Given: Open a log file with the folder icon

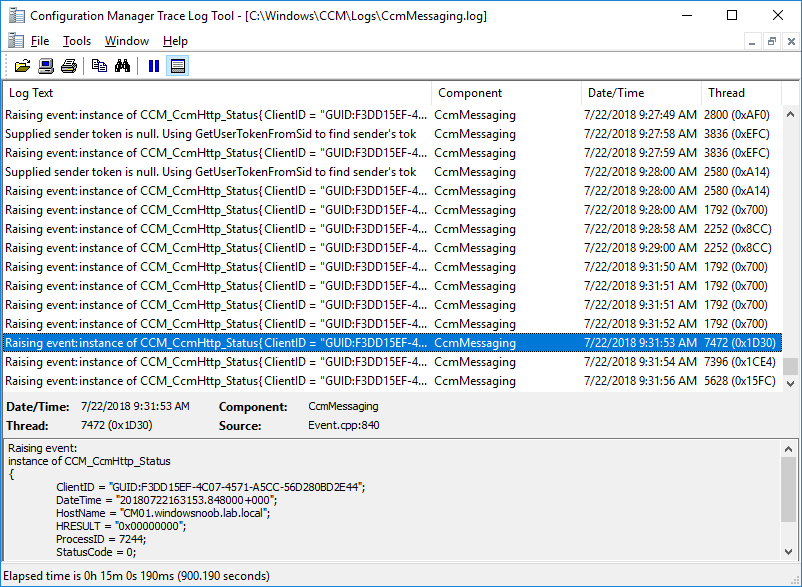Looking at the screenshot, I should tap(23, 66).
